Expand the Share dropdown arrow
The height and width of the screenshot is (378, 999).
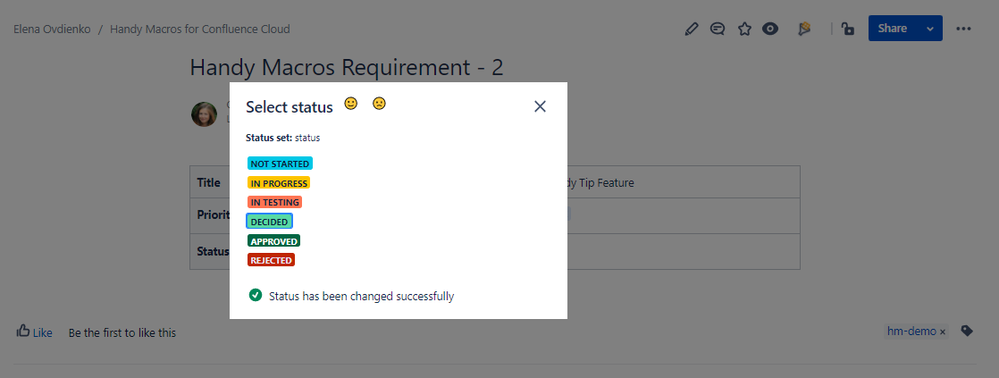pos(930,28)
